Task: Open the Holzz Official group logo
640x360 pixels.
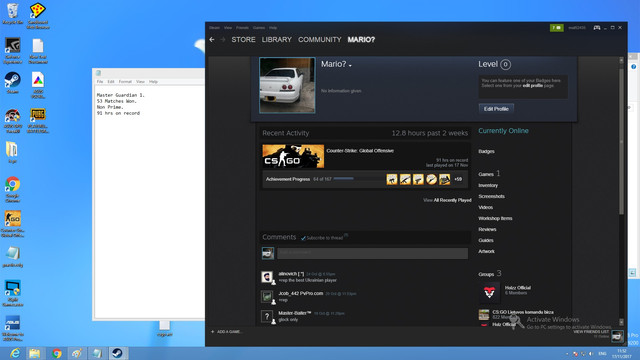Action: tap(489, 292)
